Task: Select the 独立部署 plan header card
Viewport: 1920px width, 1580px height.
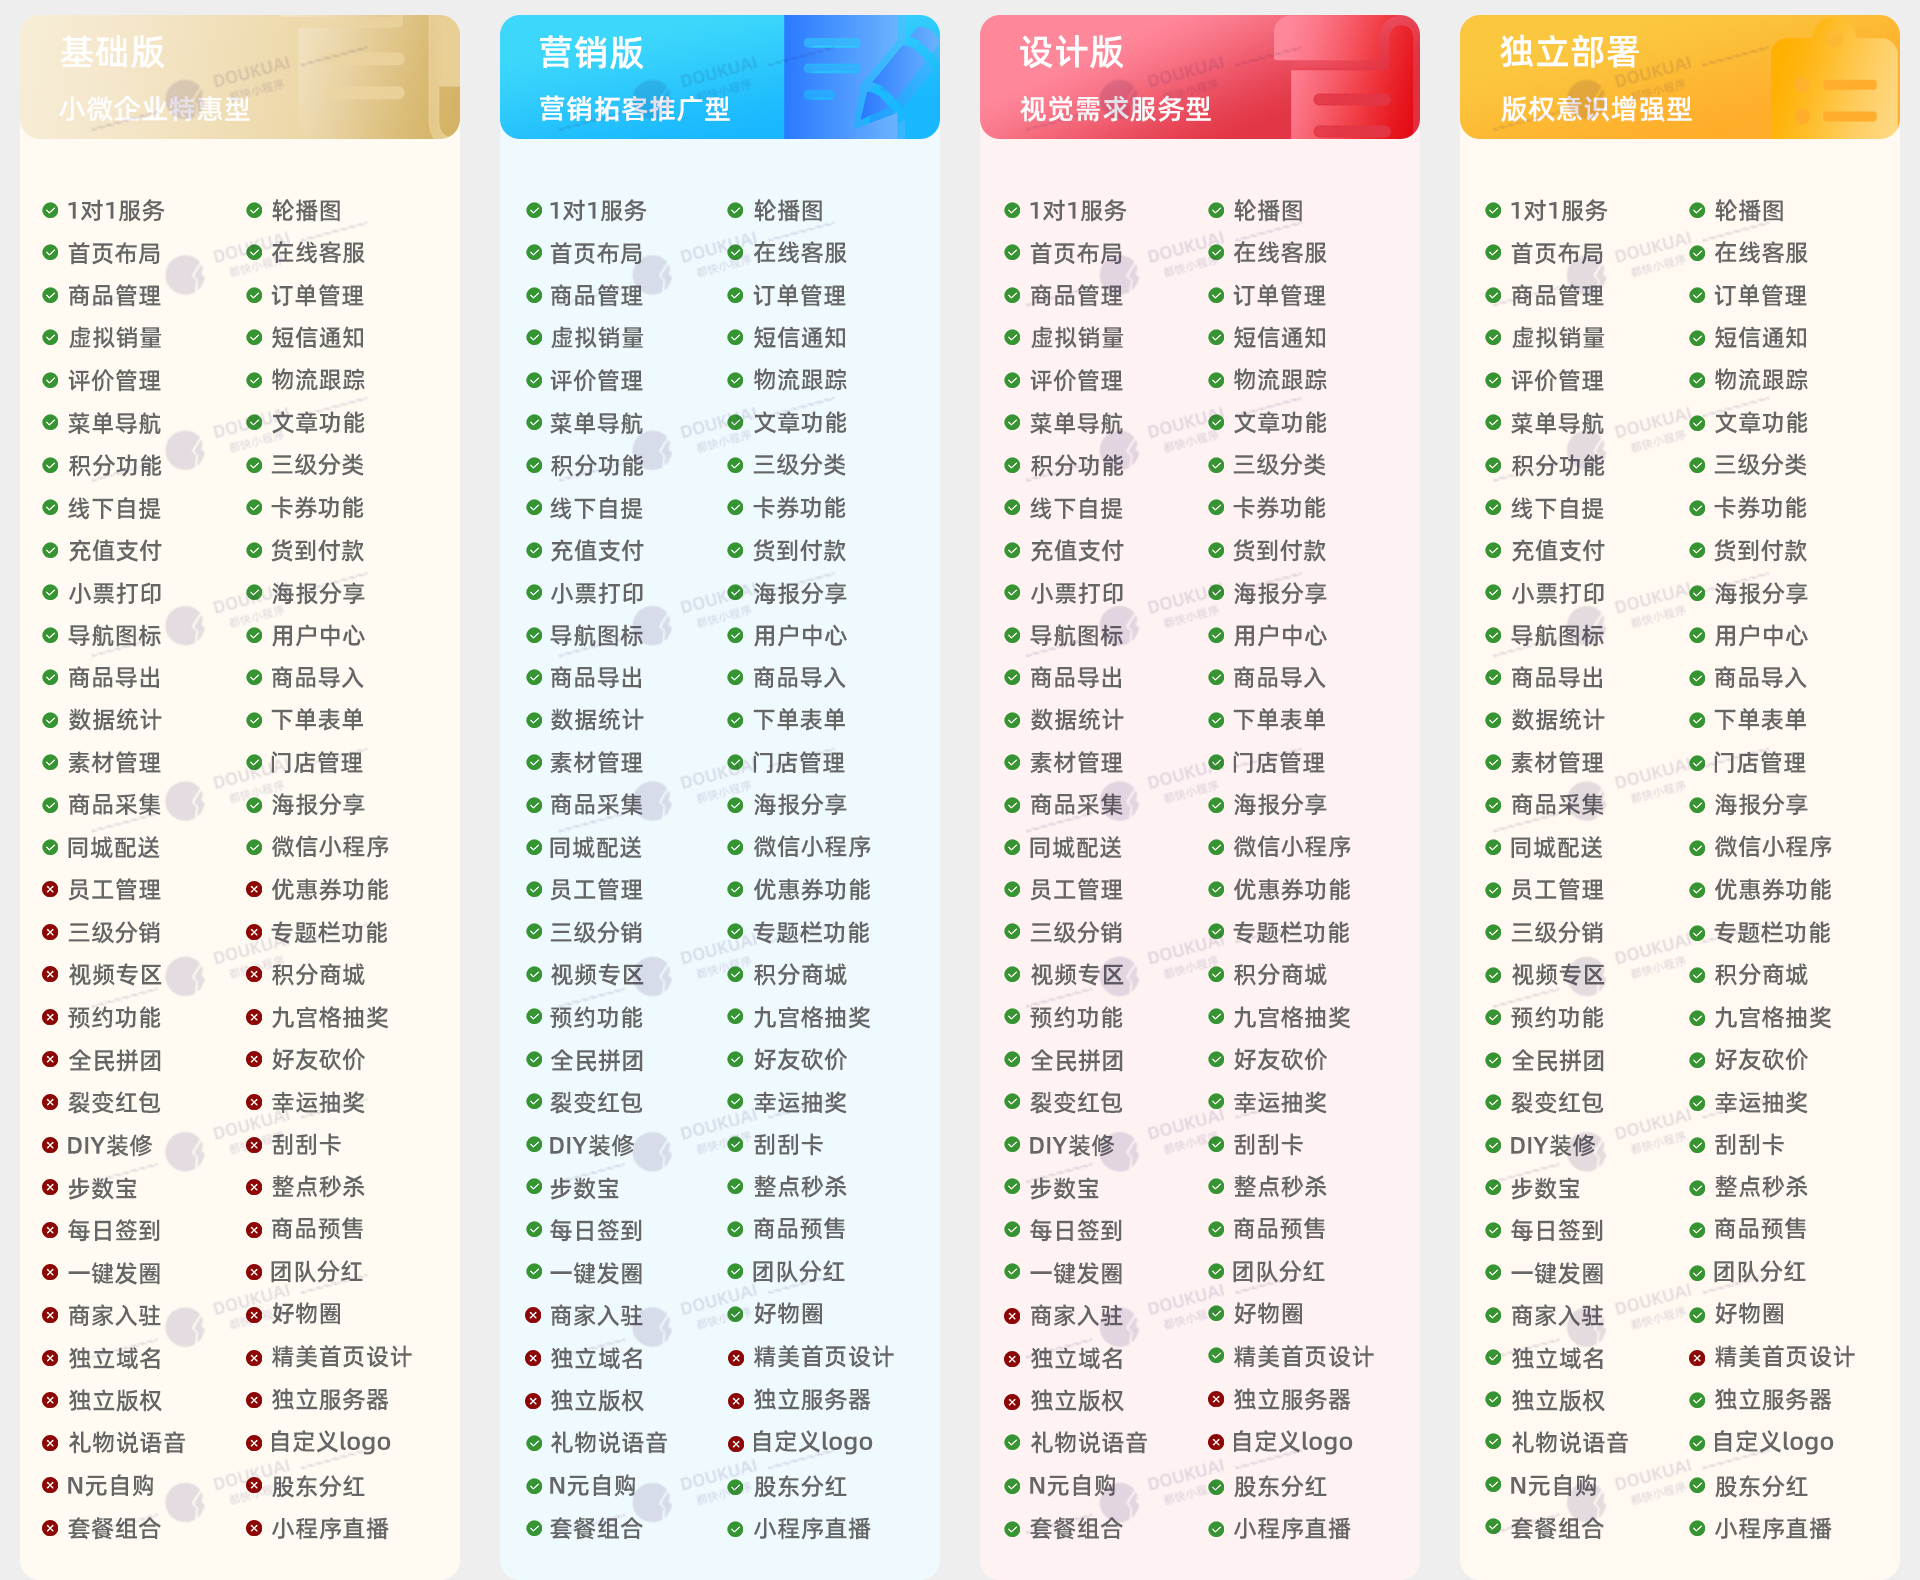Action: click(x=1680, y=77)
